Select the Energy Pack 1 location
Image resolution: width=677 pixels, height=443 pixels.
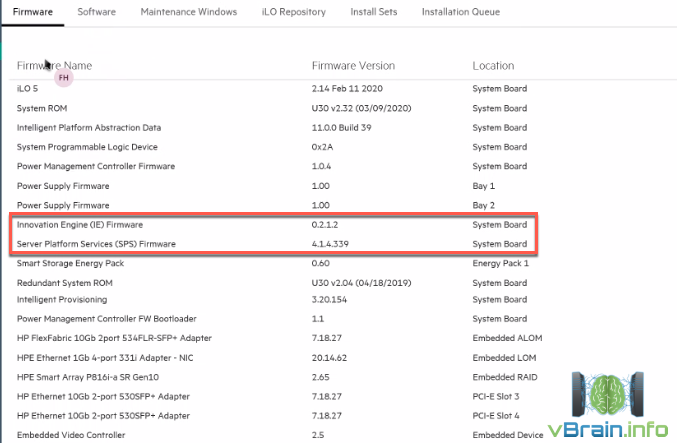(x=500, y=263)
